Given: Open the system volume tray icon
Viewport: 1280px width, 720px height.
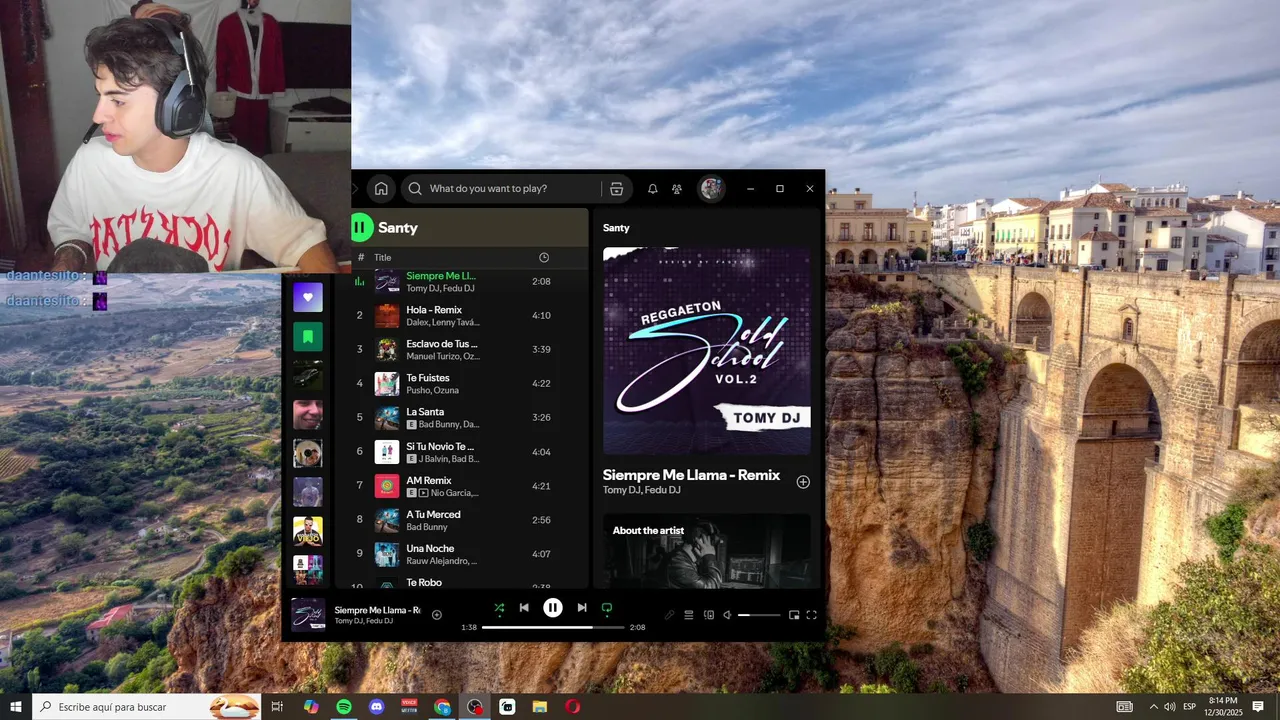Looking at the screenshot, I should (1170, 707).
